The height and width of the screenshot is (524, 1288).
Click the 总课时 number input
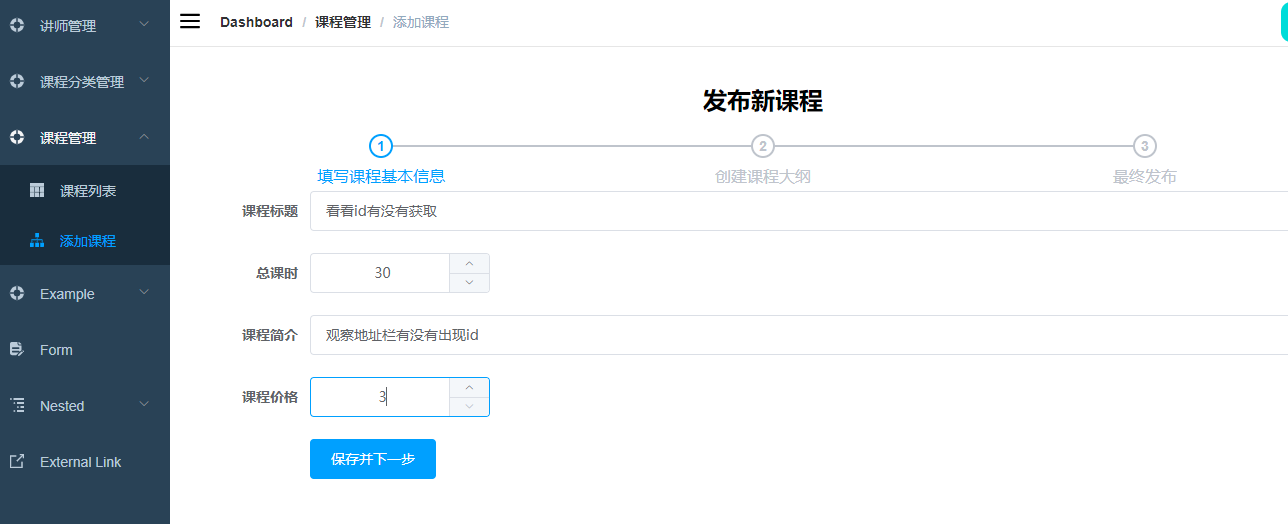point(381,273)
